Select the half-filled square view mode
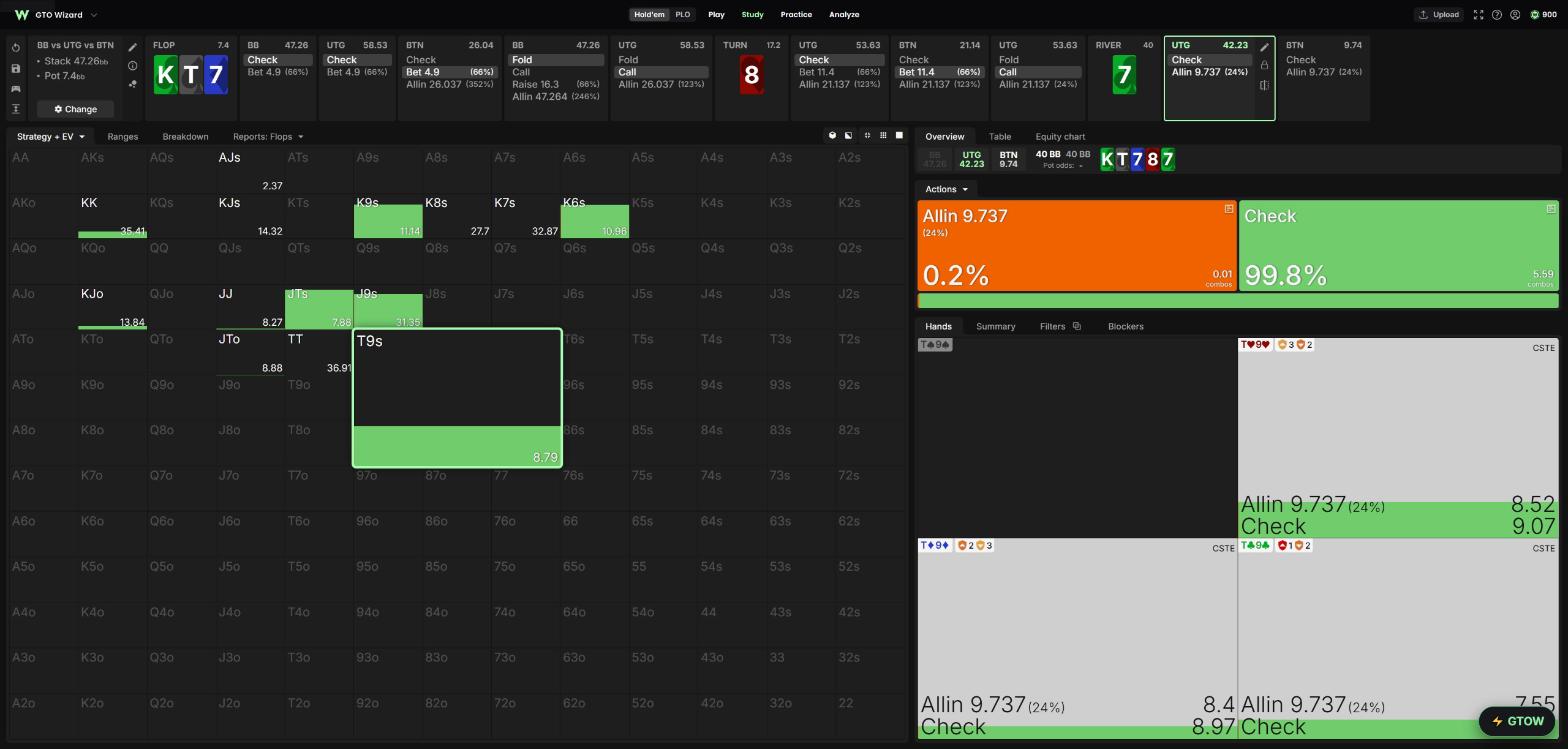The height and width of the screenshot is (749, 1568). point(848,135)
